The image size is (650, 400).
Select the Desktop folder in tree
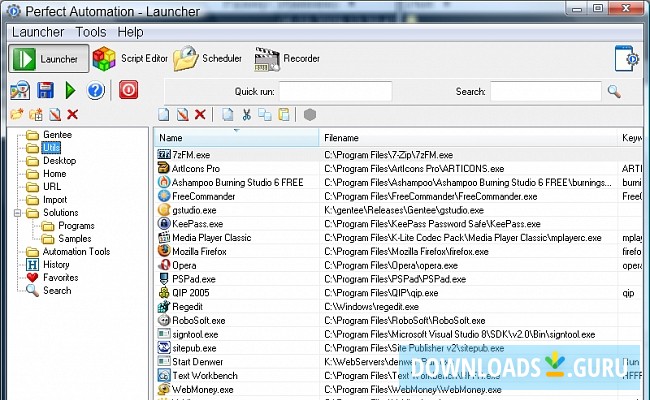[x=60, y=160]
